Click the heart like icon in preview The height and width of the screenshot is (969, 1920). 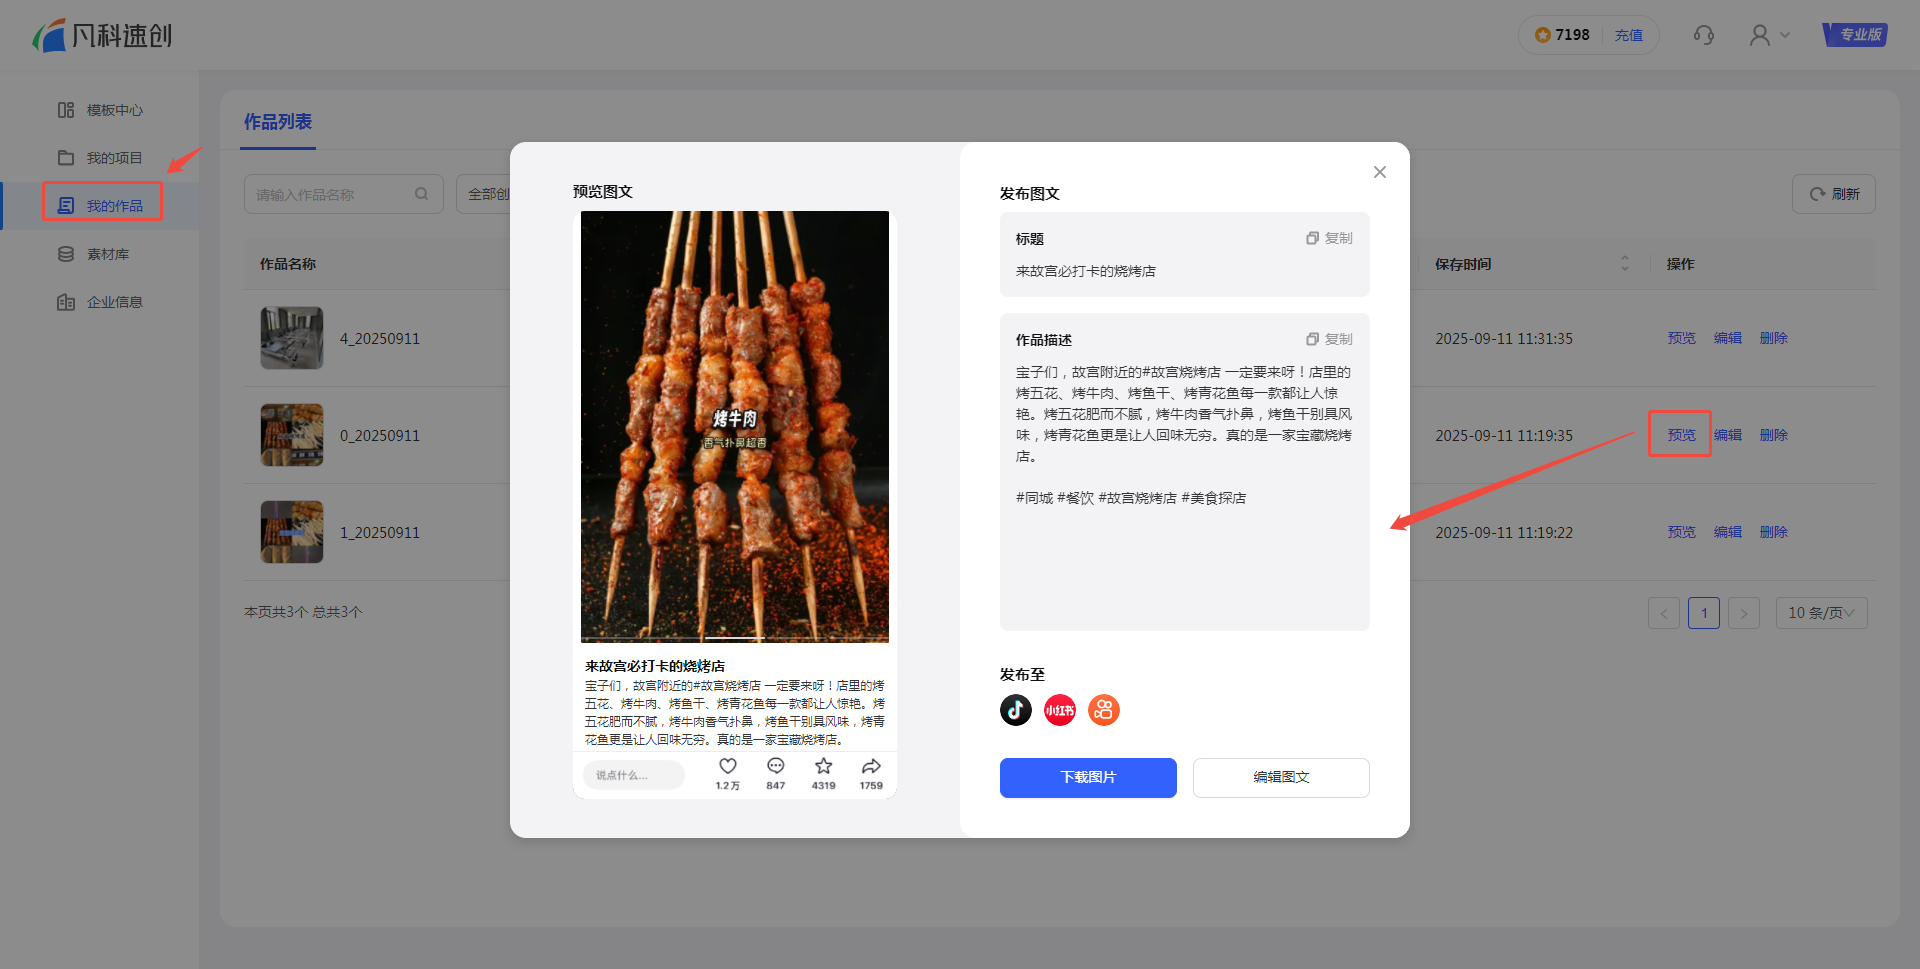click(728, 766)
